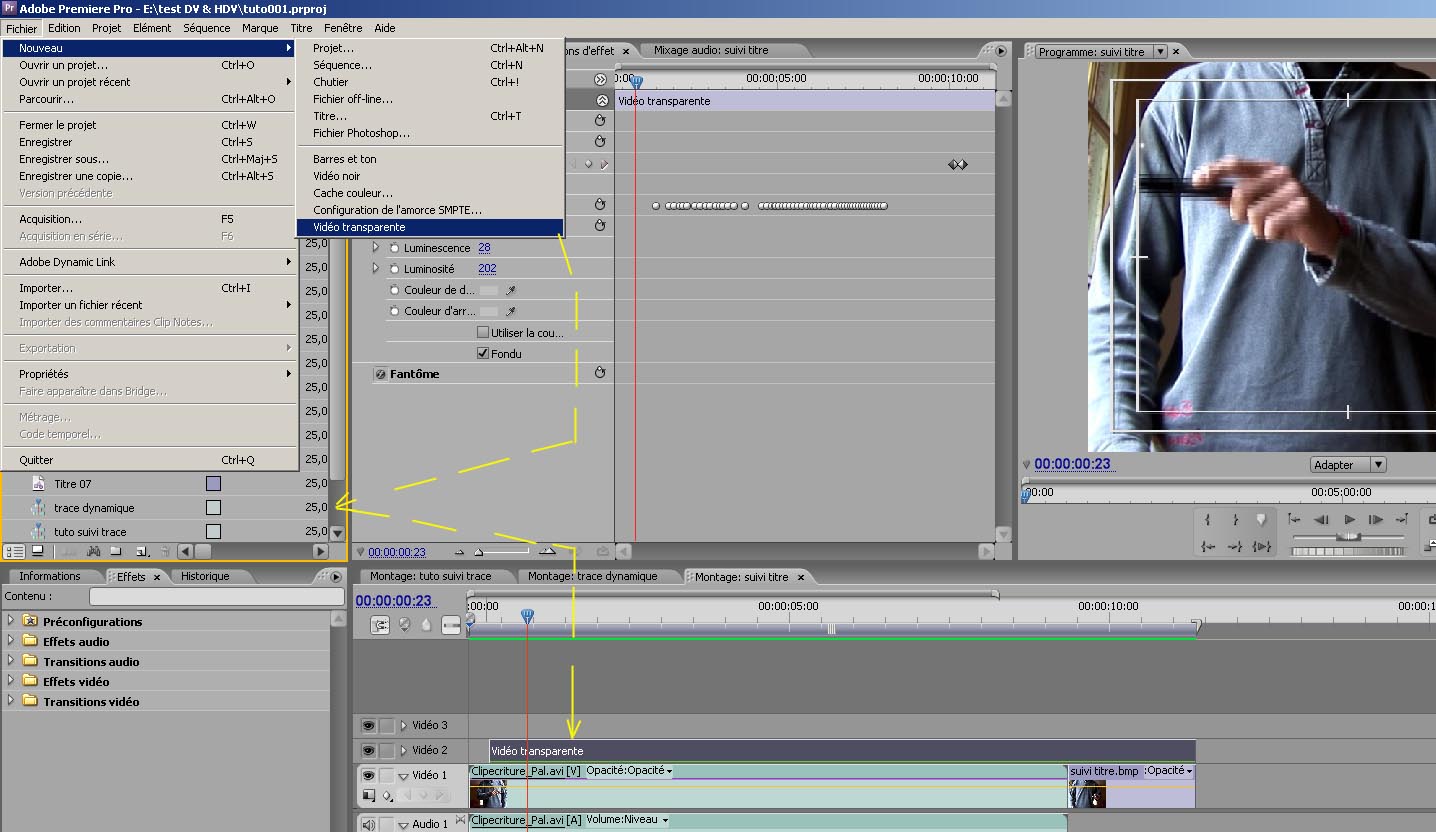The image size is (1436, 832).
Task: Toggle the Utiliser la cou... checkbox
Action: 483,332
